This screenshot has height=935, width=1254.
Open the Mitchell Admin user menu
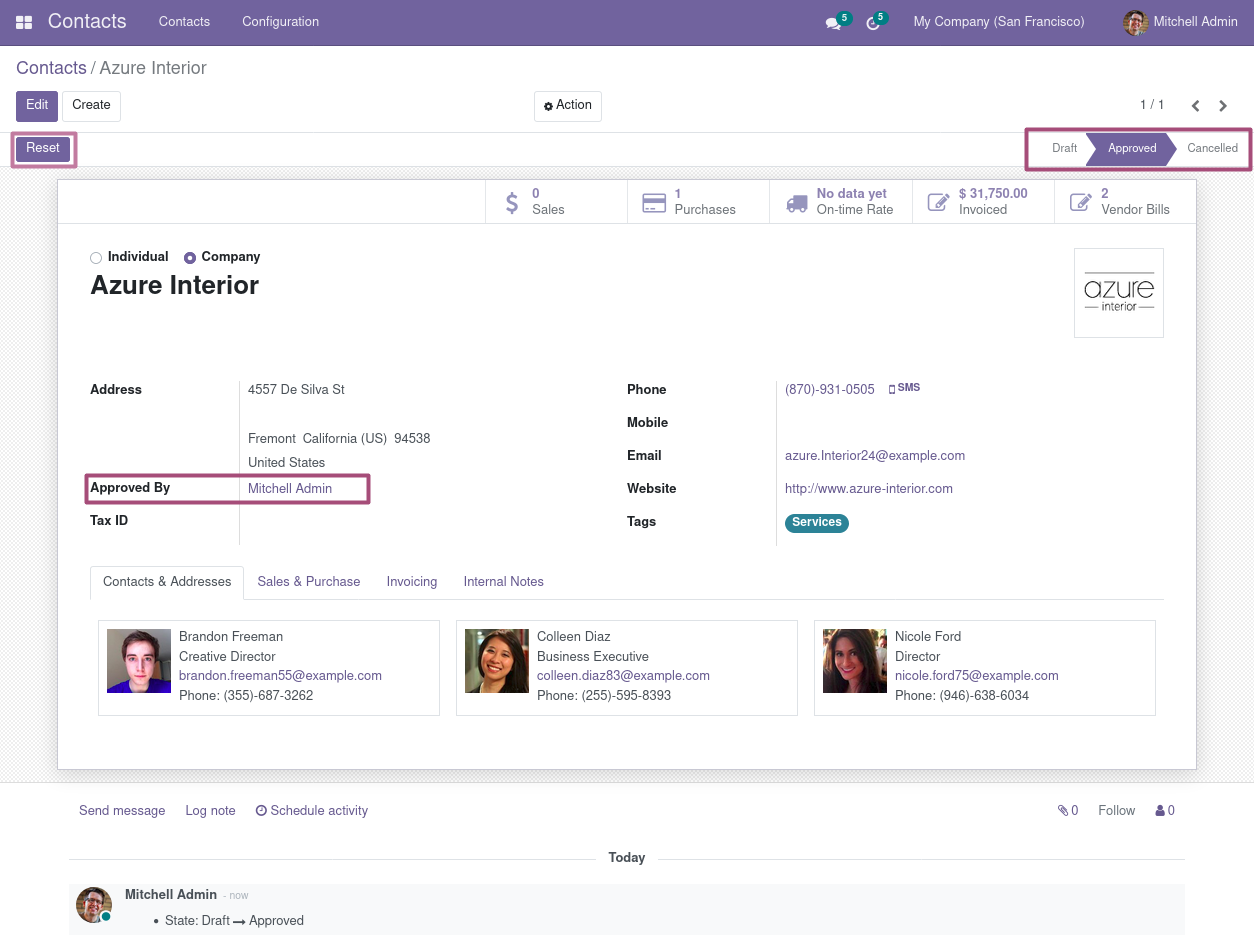coord(1180,22)
